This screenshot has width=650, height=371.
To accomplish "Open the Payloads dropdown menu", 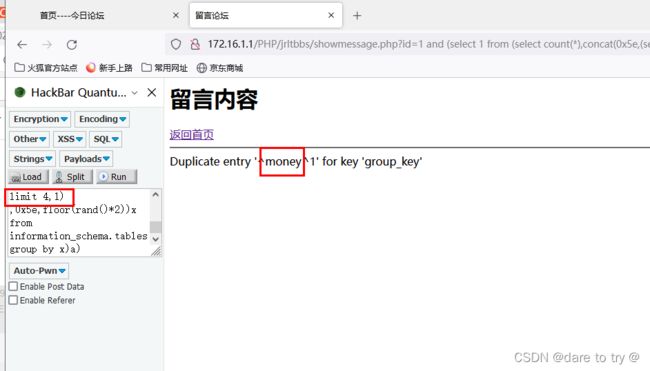I will (86, 159).
